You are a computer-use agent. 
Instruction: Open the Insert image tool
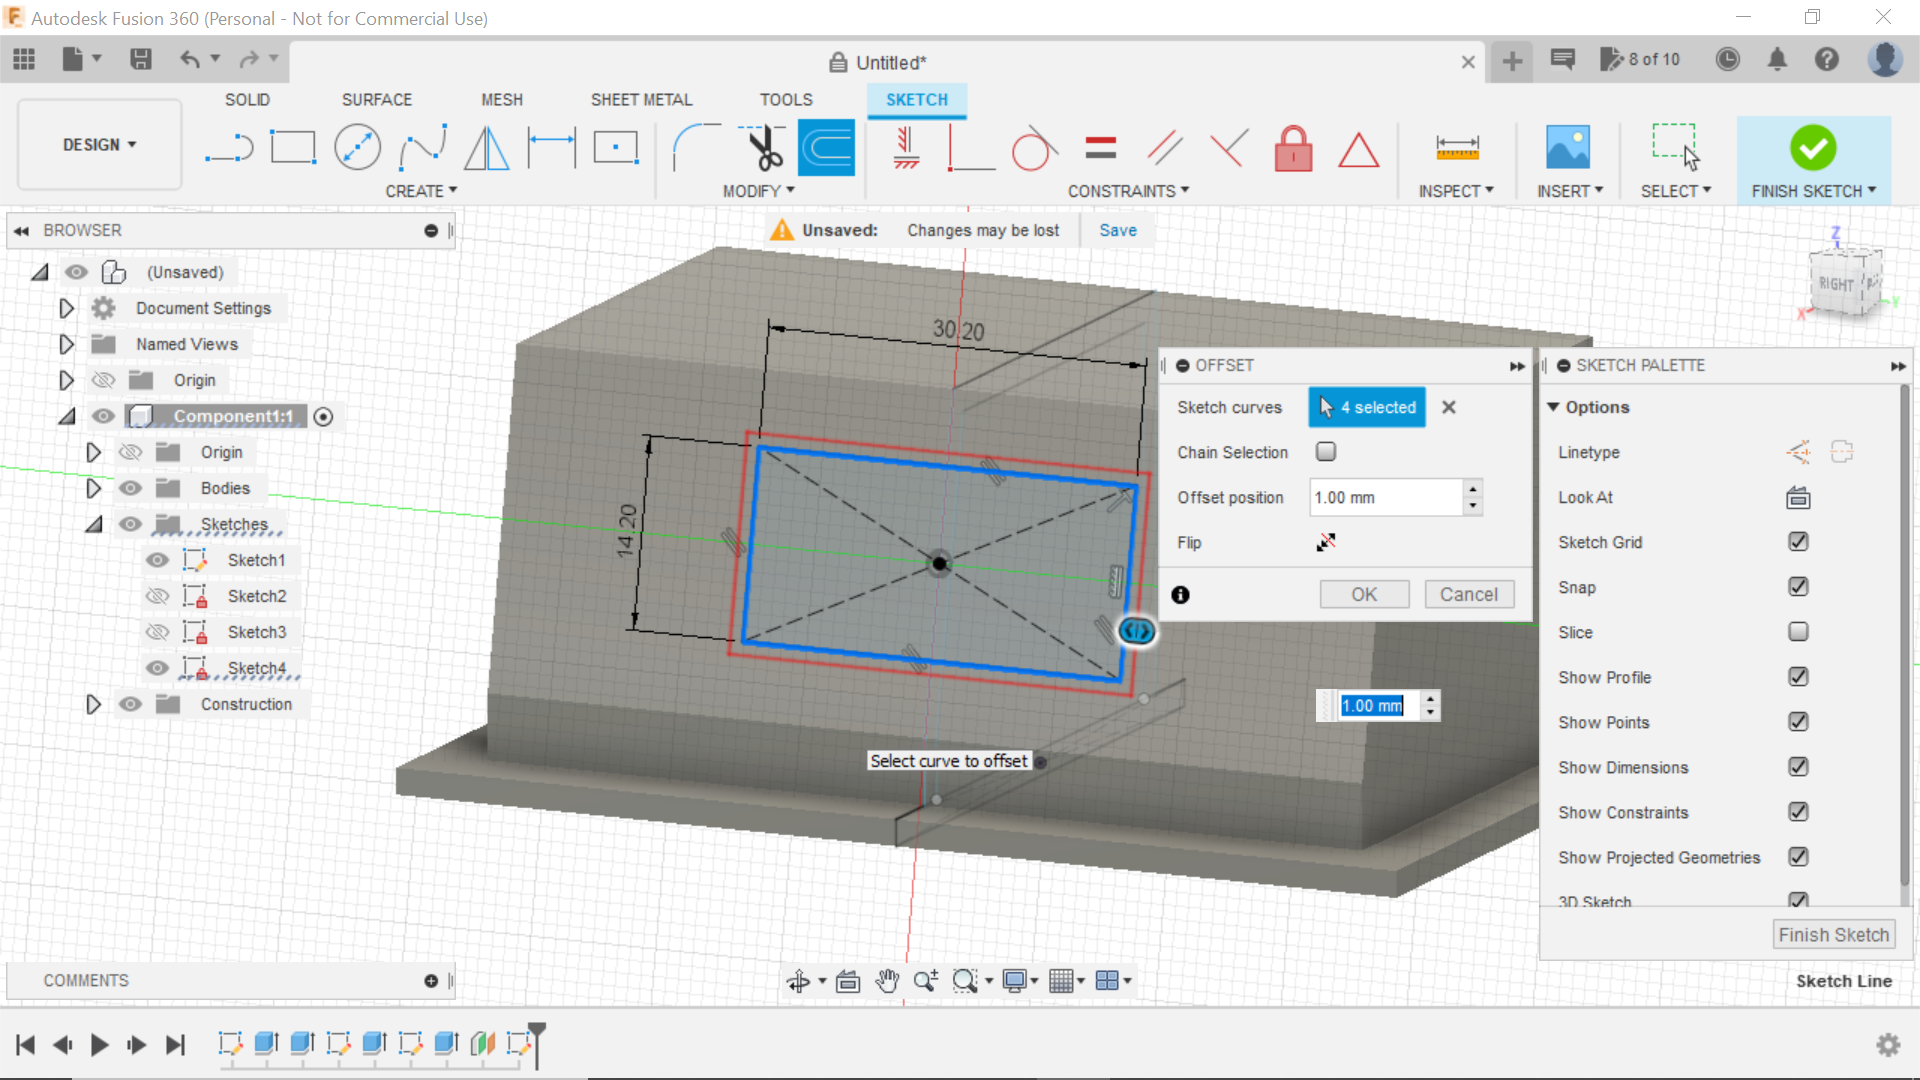tap(1567, 147)
